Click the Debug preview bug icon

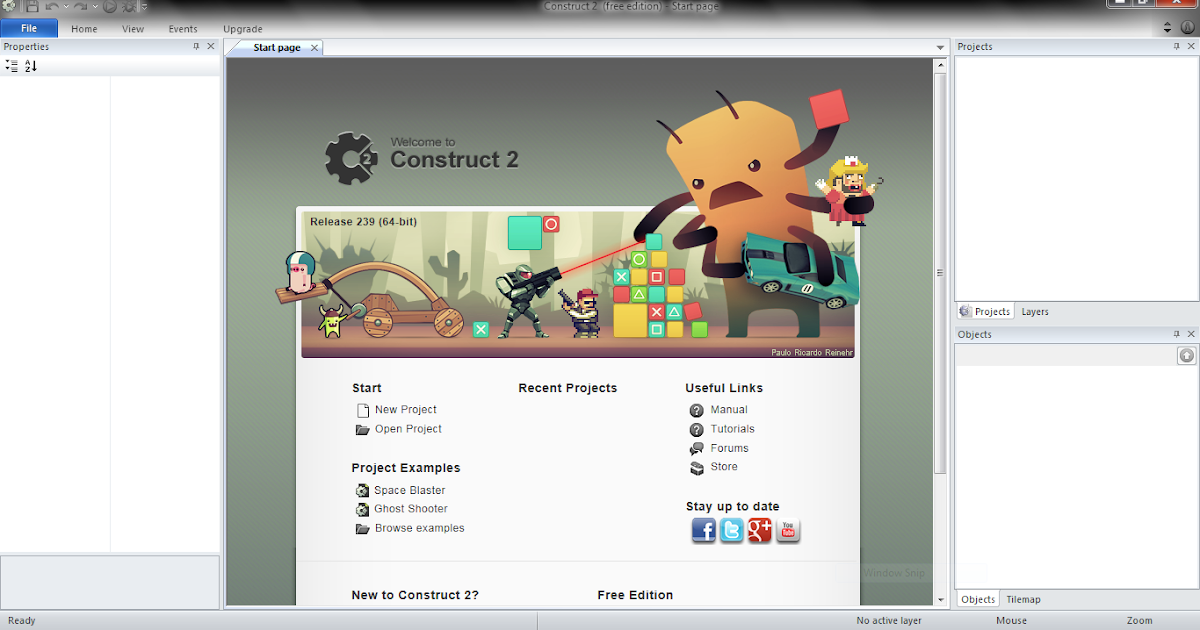pos(129,6)
